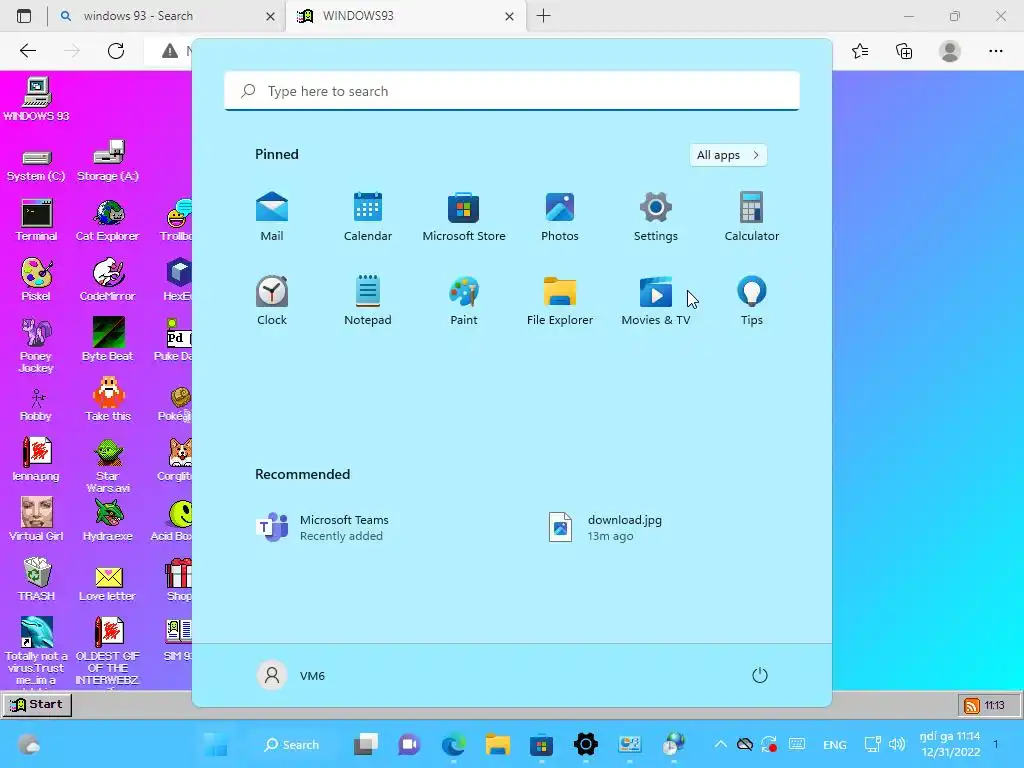Open the Virtual Girl icon
The height and width of the screenshot is (768, 1024).
(36, 520)
